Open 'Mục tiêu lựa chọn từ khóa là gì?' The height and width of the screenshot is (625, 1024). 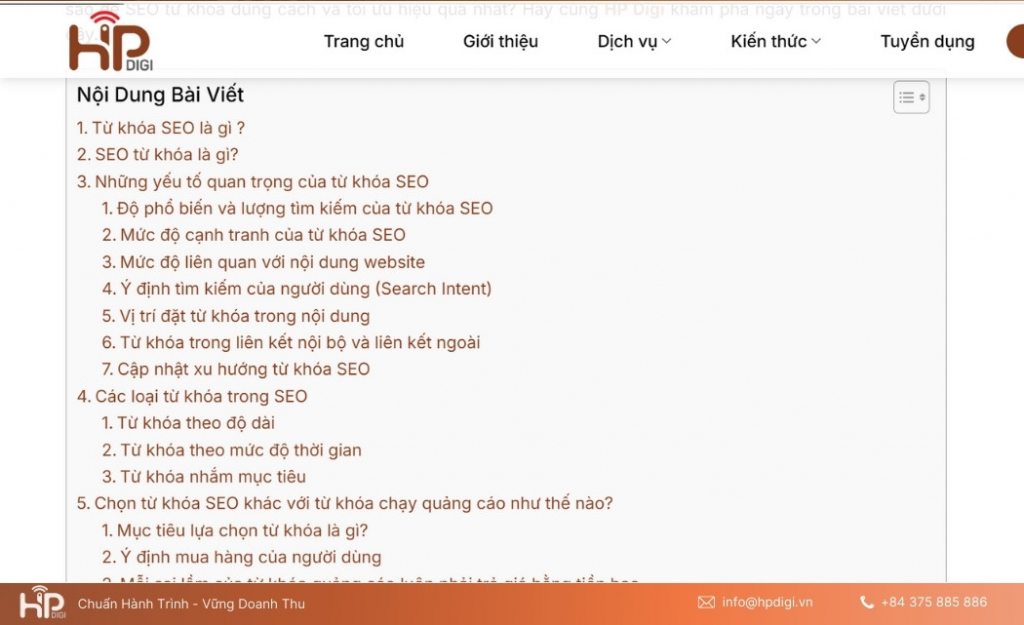[x=234, y=530]
